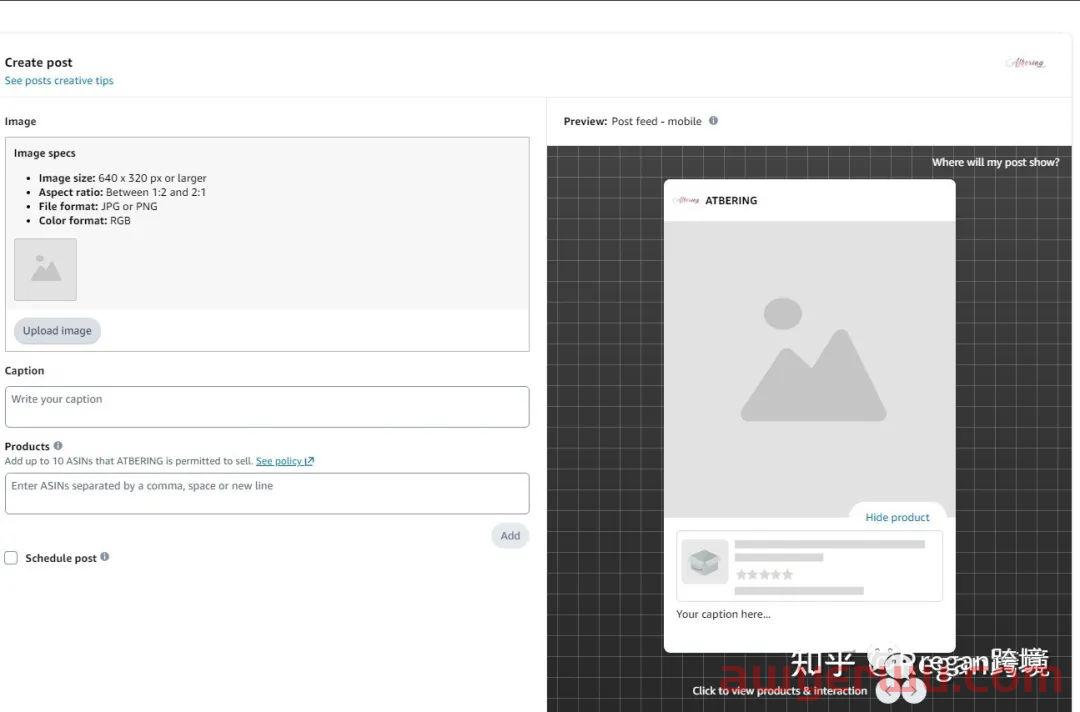1080x712 pixels.
Task: Click the image placeholder thumbnail icon
Action: pyautogui.click(x=45, y=269)
